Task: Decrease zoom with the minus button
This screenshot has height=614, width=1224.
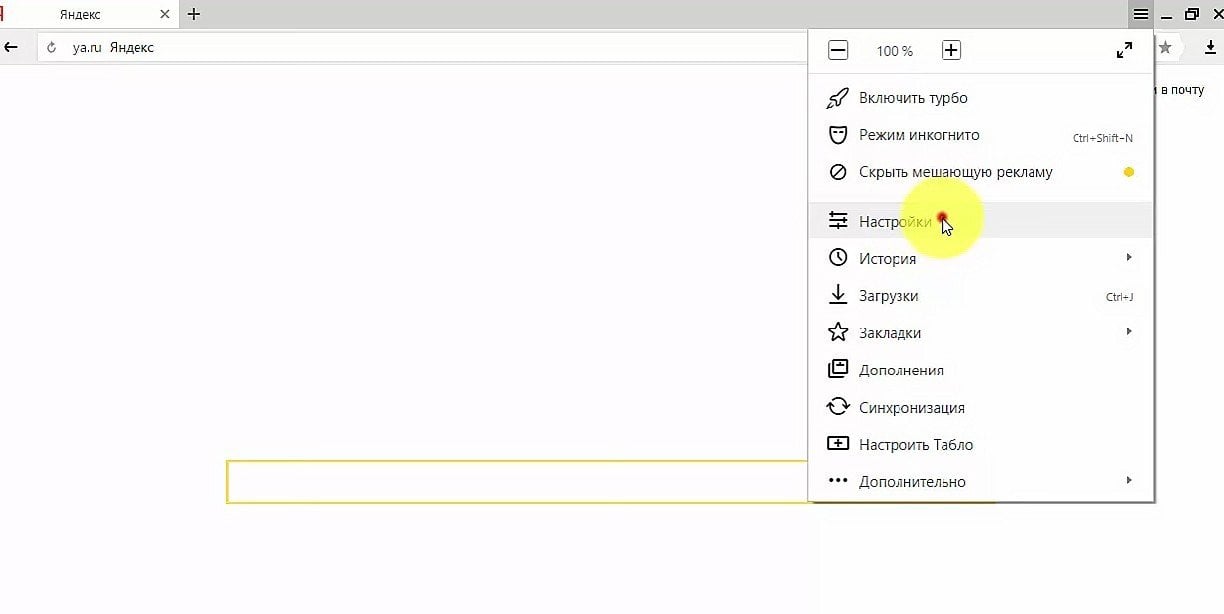Action: click(x=838, y=50)
